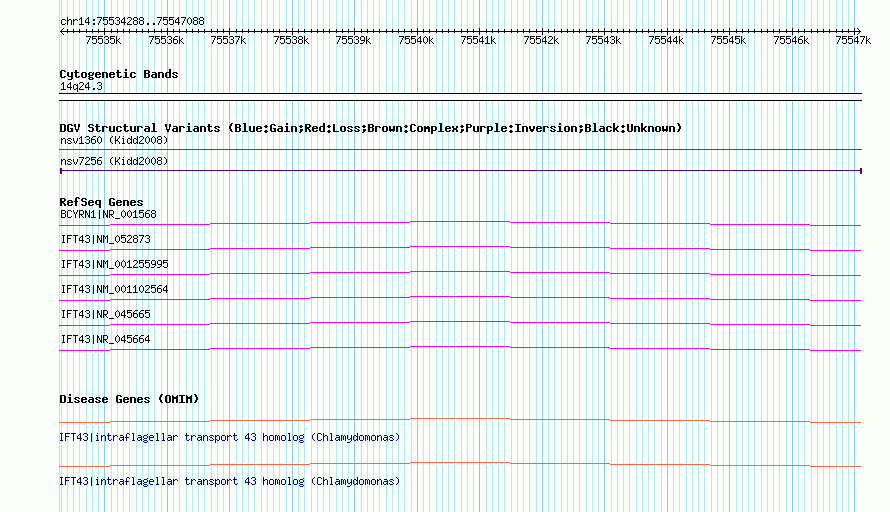The width and height of the screenshot is (890, 512).
Task: Click the purple nsv7256 inversion line
Action: click(x=460, y=170)
